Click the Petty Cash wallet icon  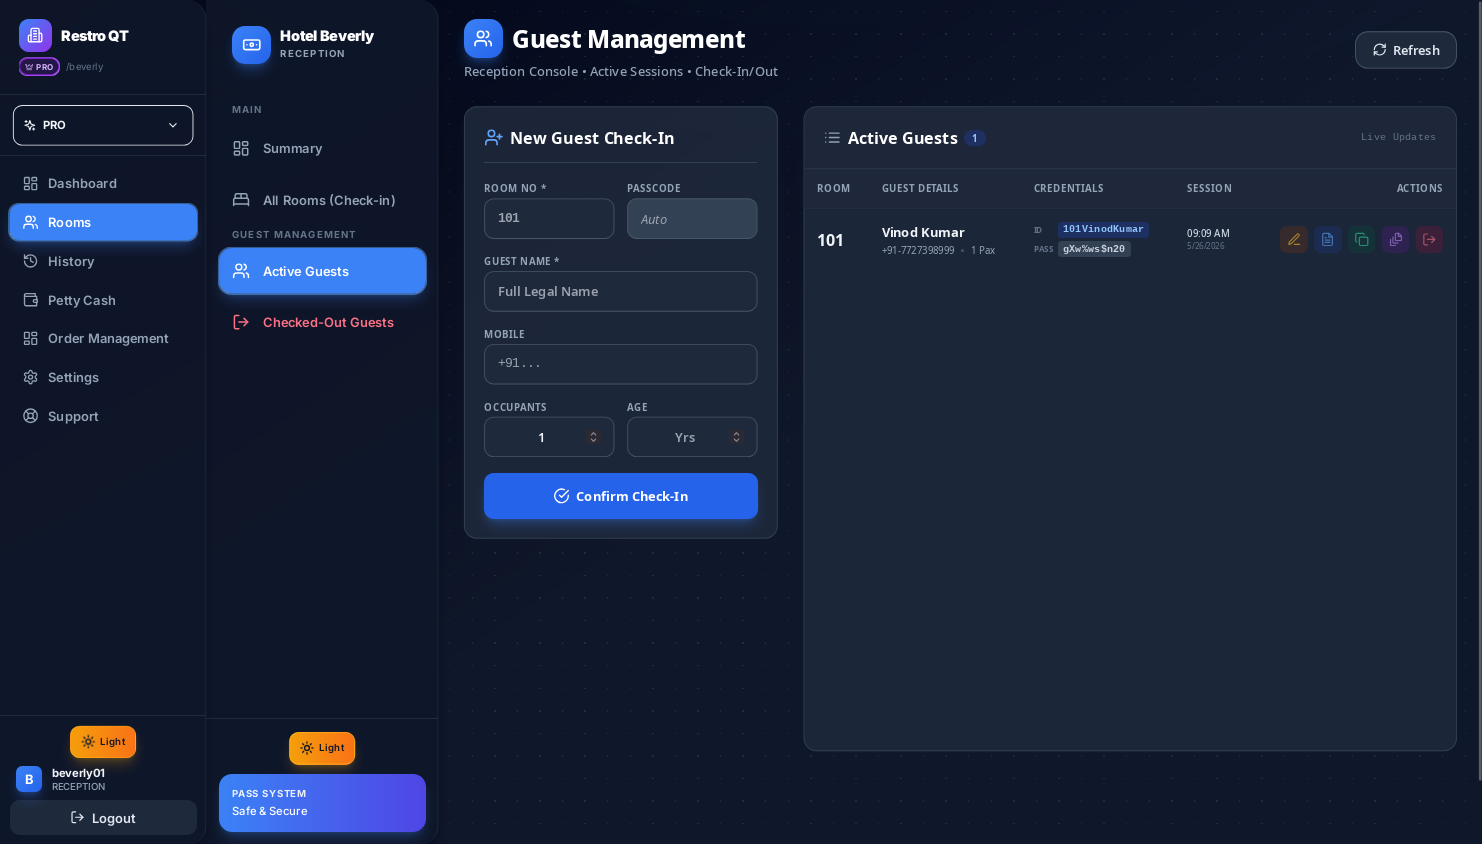tap(31, 300)
